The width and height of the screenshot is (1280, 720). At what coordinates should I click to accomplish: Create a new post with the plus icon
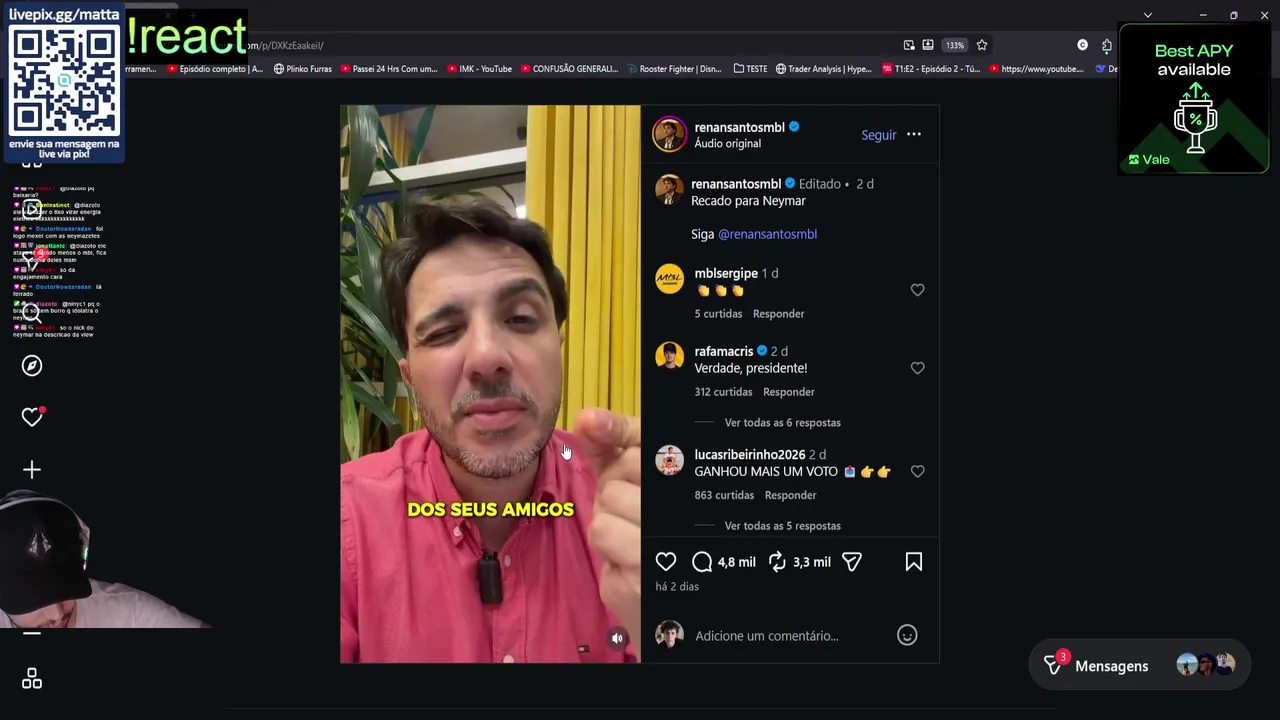point(32,470)
